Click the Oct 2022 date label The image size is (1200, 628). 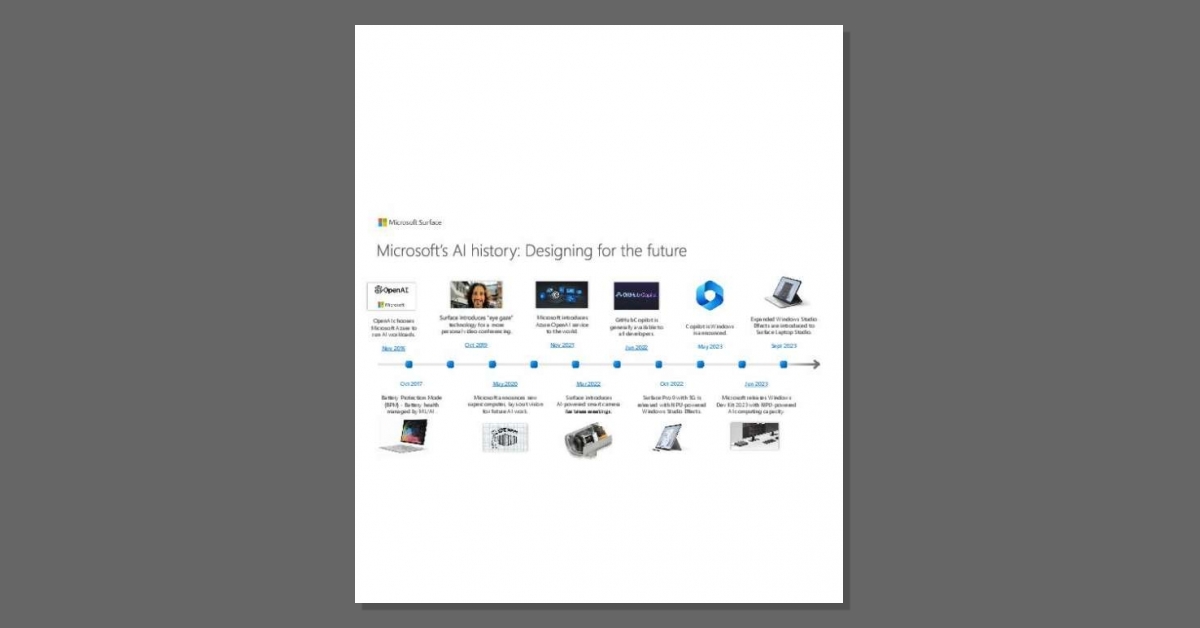coord(671,384)
